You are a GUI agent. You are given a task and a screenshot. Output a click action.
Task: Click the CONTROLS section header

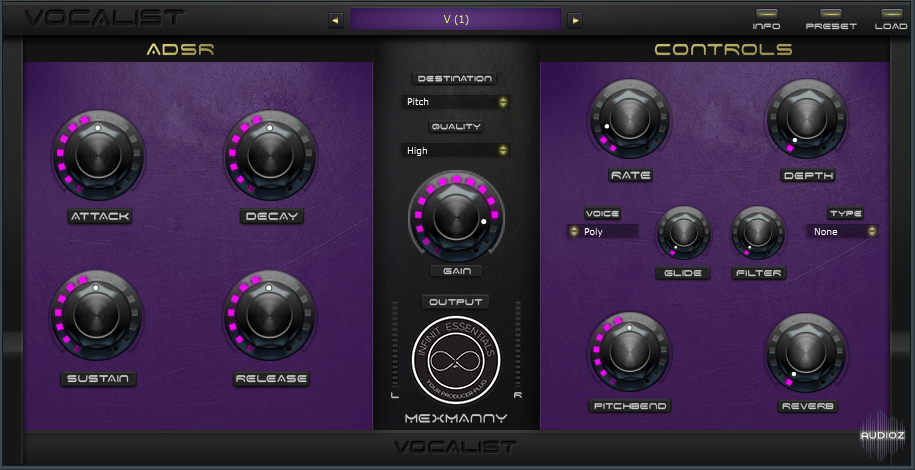tap(724, 50)
